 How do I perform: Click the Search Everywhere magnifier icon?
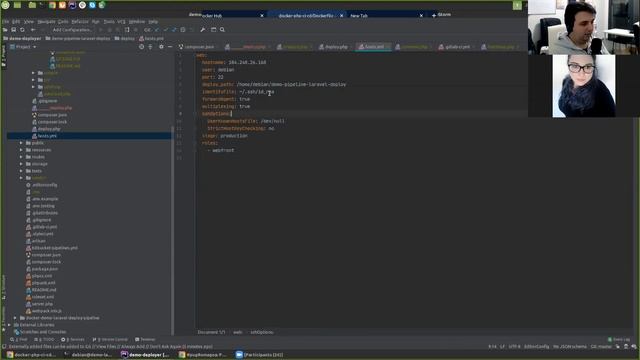[x=222, y=30]
